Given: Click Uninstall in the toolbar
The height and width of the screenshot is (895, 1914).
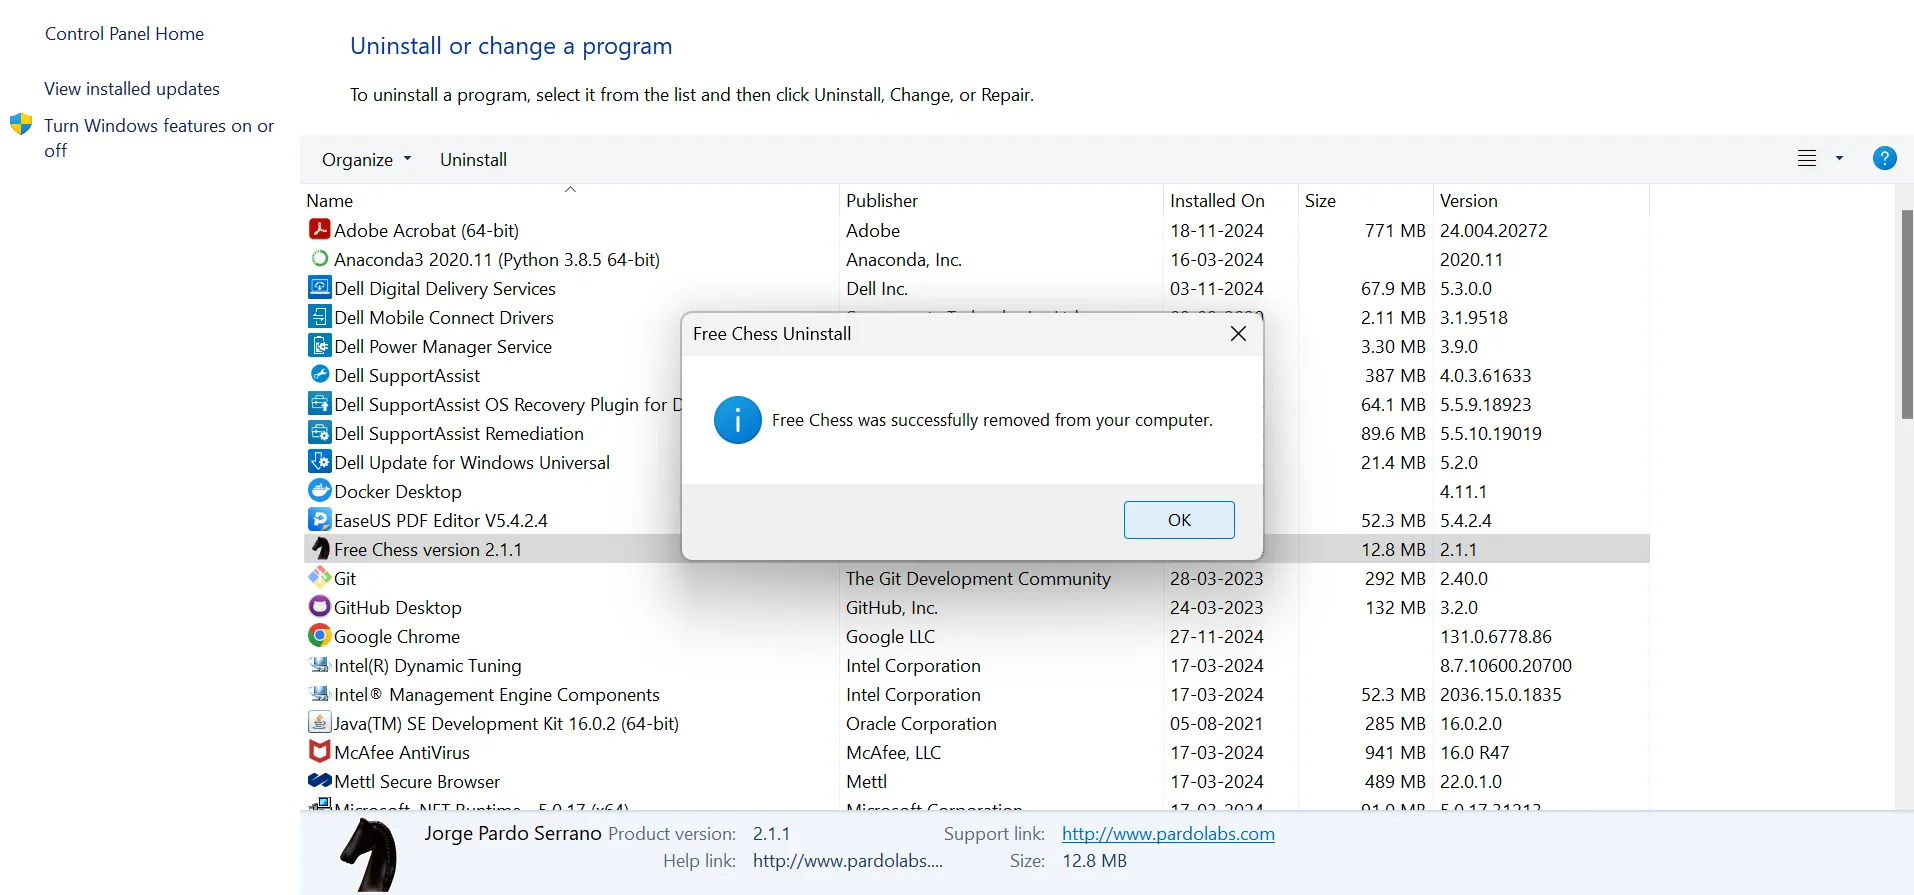Looking at the screenshot, I should click(x=473, y=159).
